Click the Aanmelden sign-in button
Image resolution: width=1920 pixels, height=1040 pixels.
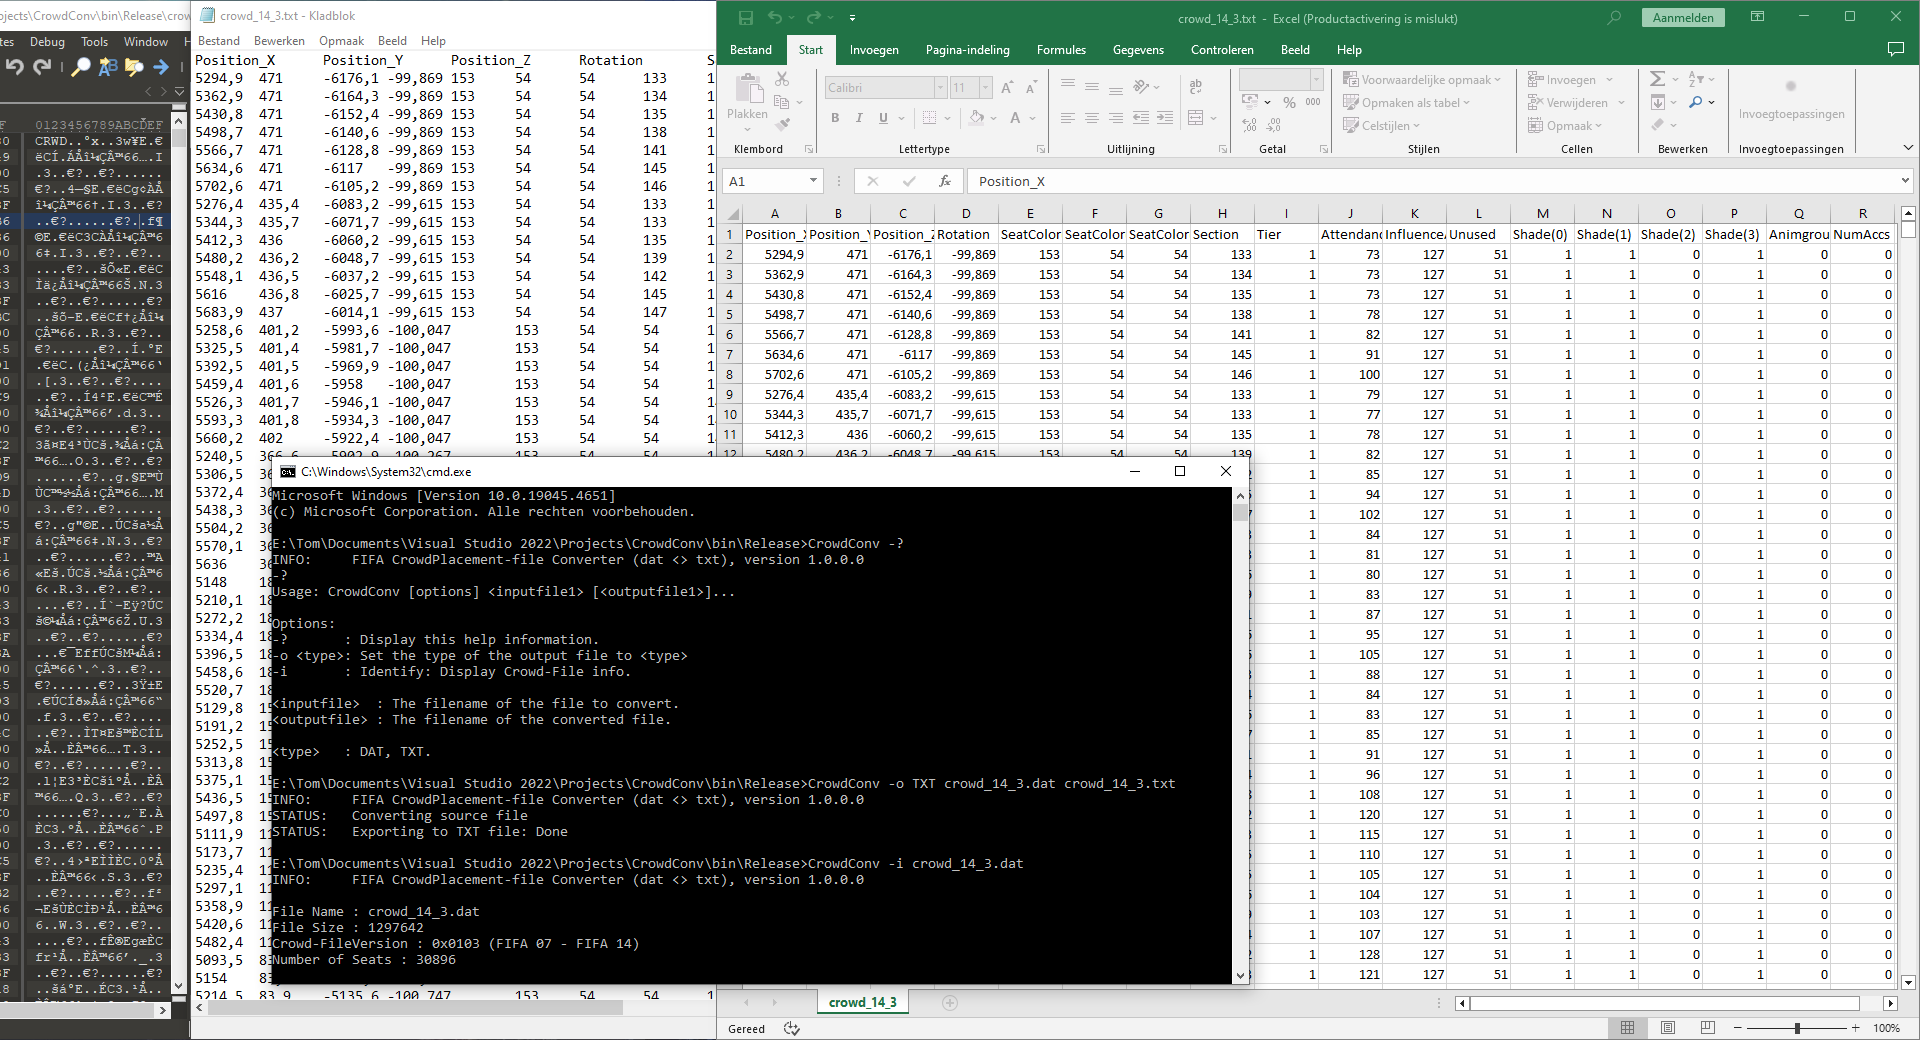coord(1683,18)
